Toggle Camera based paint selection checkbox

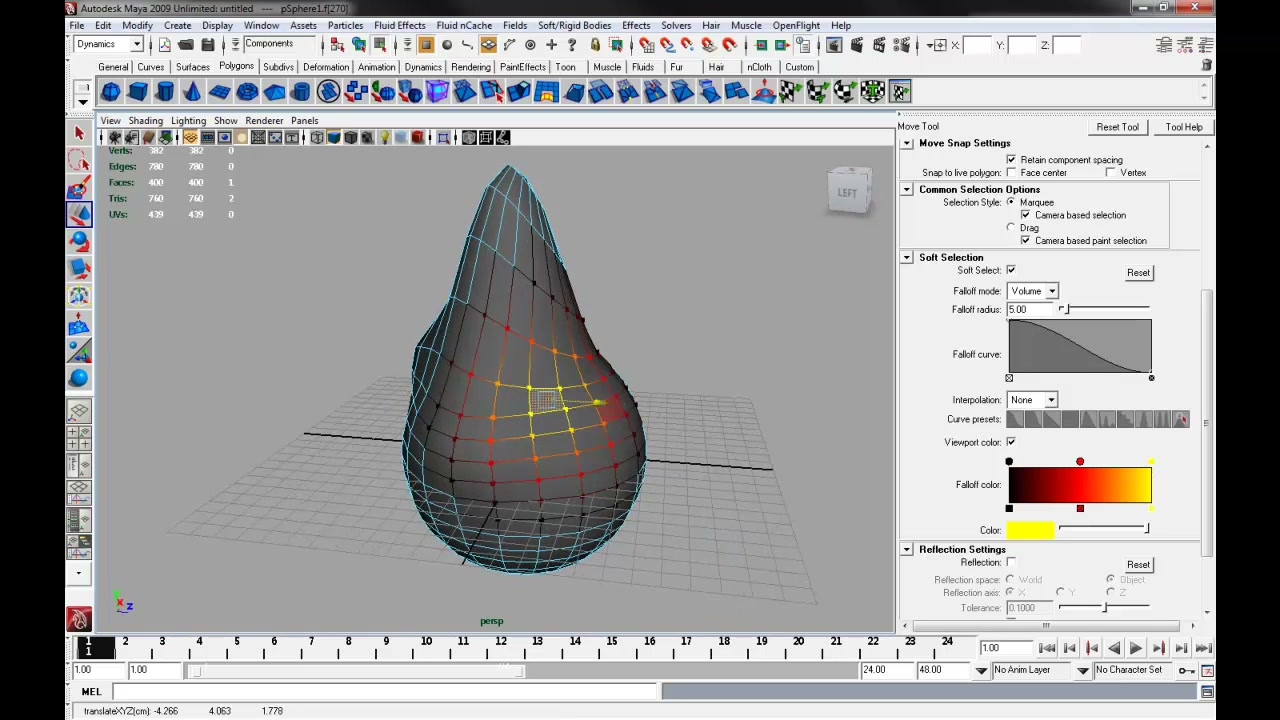point(1025,241)
